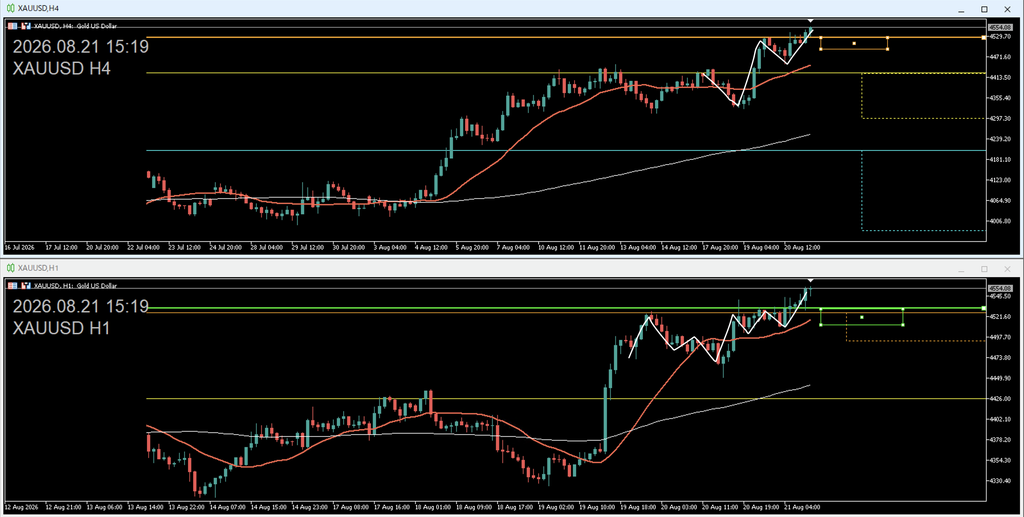
Task: Click the 4521.60 price axis label
Action: pos(1000,317)
